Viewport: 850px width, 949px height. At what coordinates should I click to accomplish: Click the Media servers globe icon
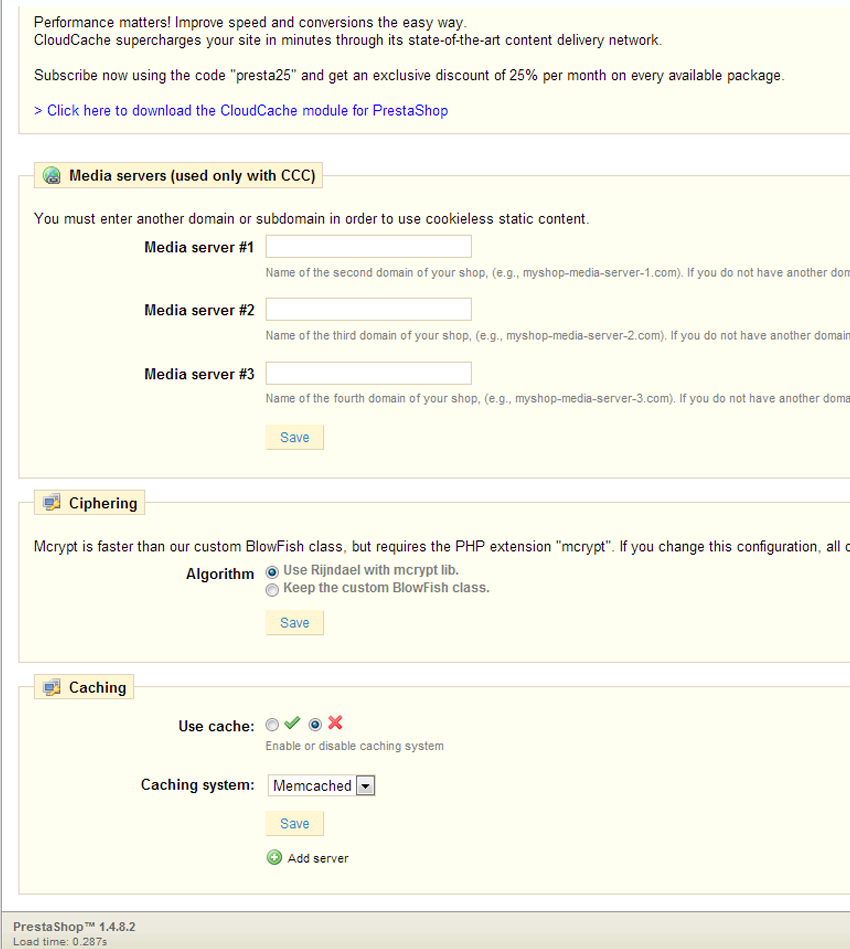point(52,176)
